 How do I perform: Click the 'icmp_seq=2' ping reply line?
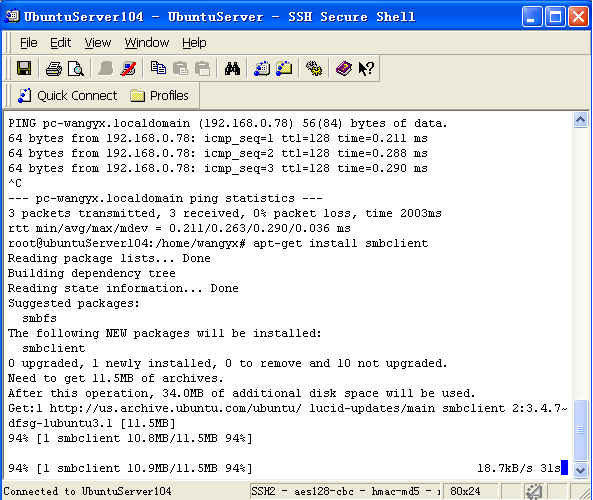coord(218,153)
